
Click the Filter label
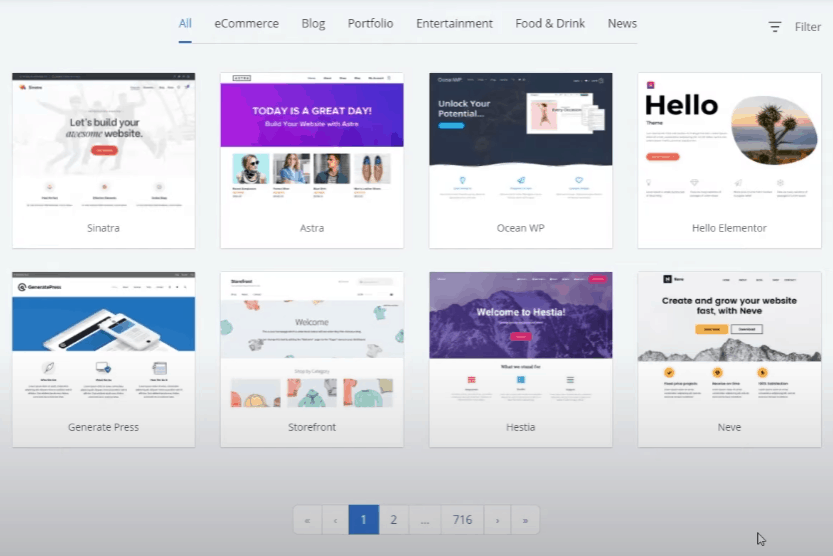tap(808, 27)
